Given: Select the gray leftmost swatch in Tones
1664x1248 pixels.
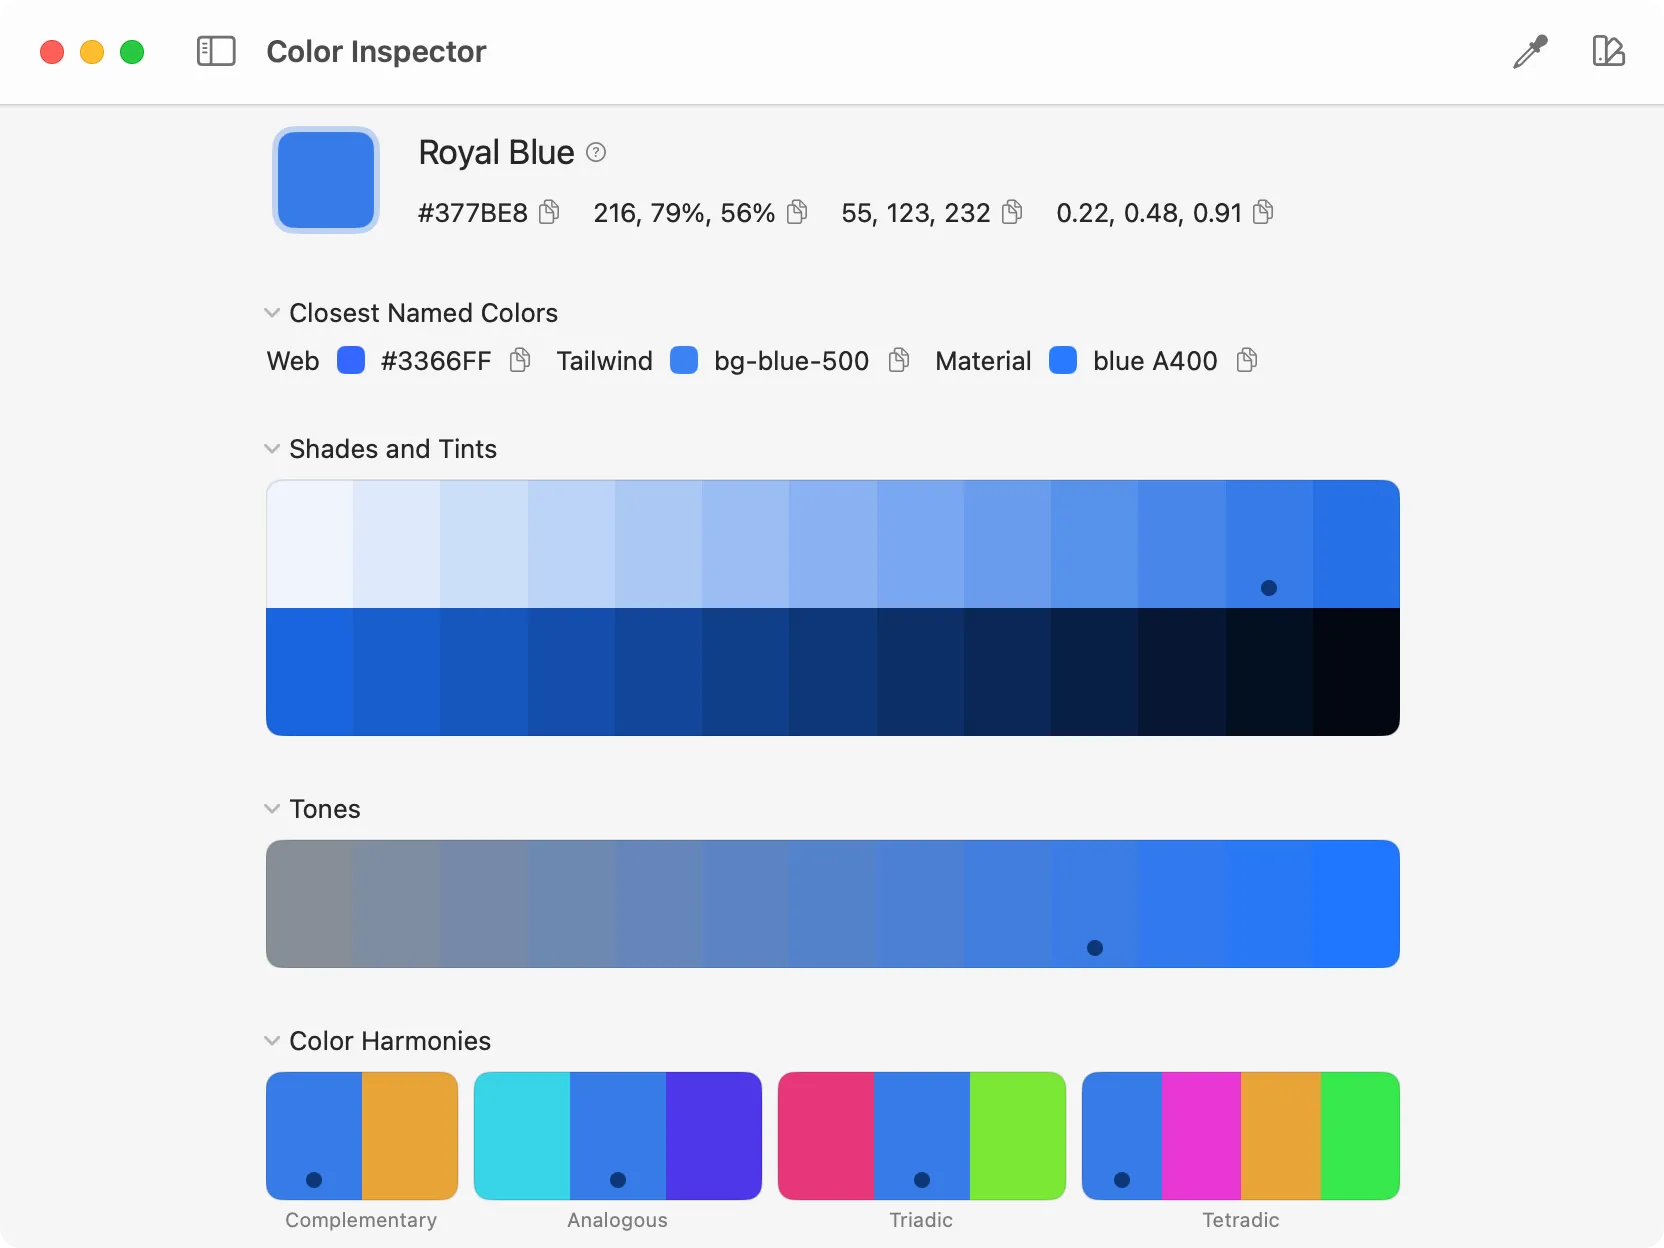Looking at the screenshot, I should coord(309,903).
